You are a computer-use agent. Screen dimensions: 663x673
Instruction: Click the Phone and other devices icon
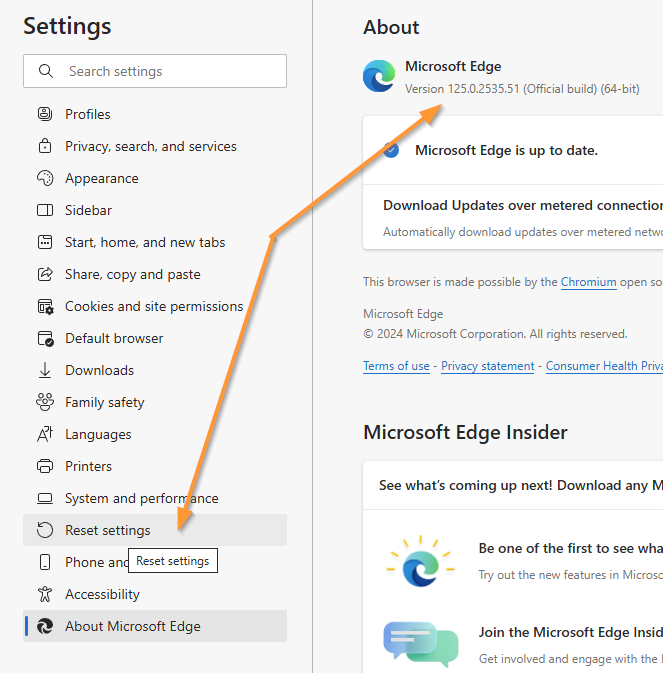click(45, 562)
